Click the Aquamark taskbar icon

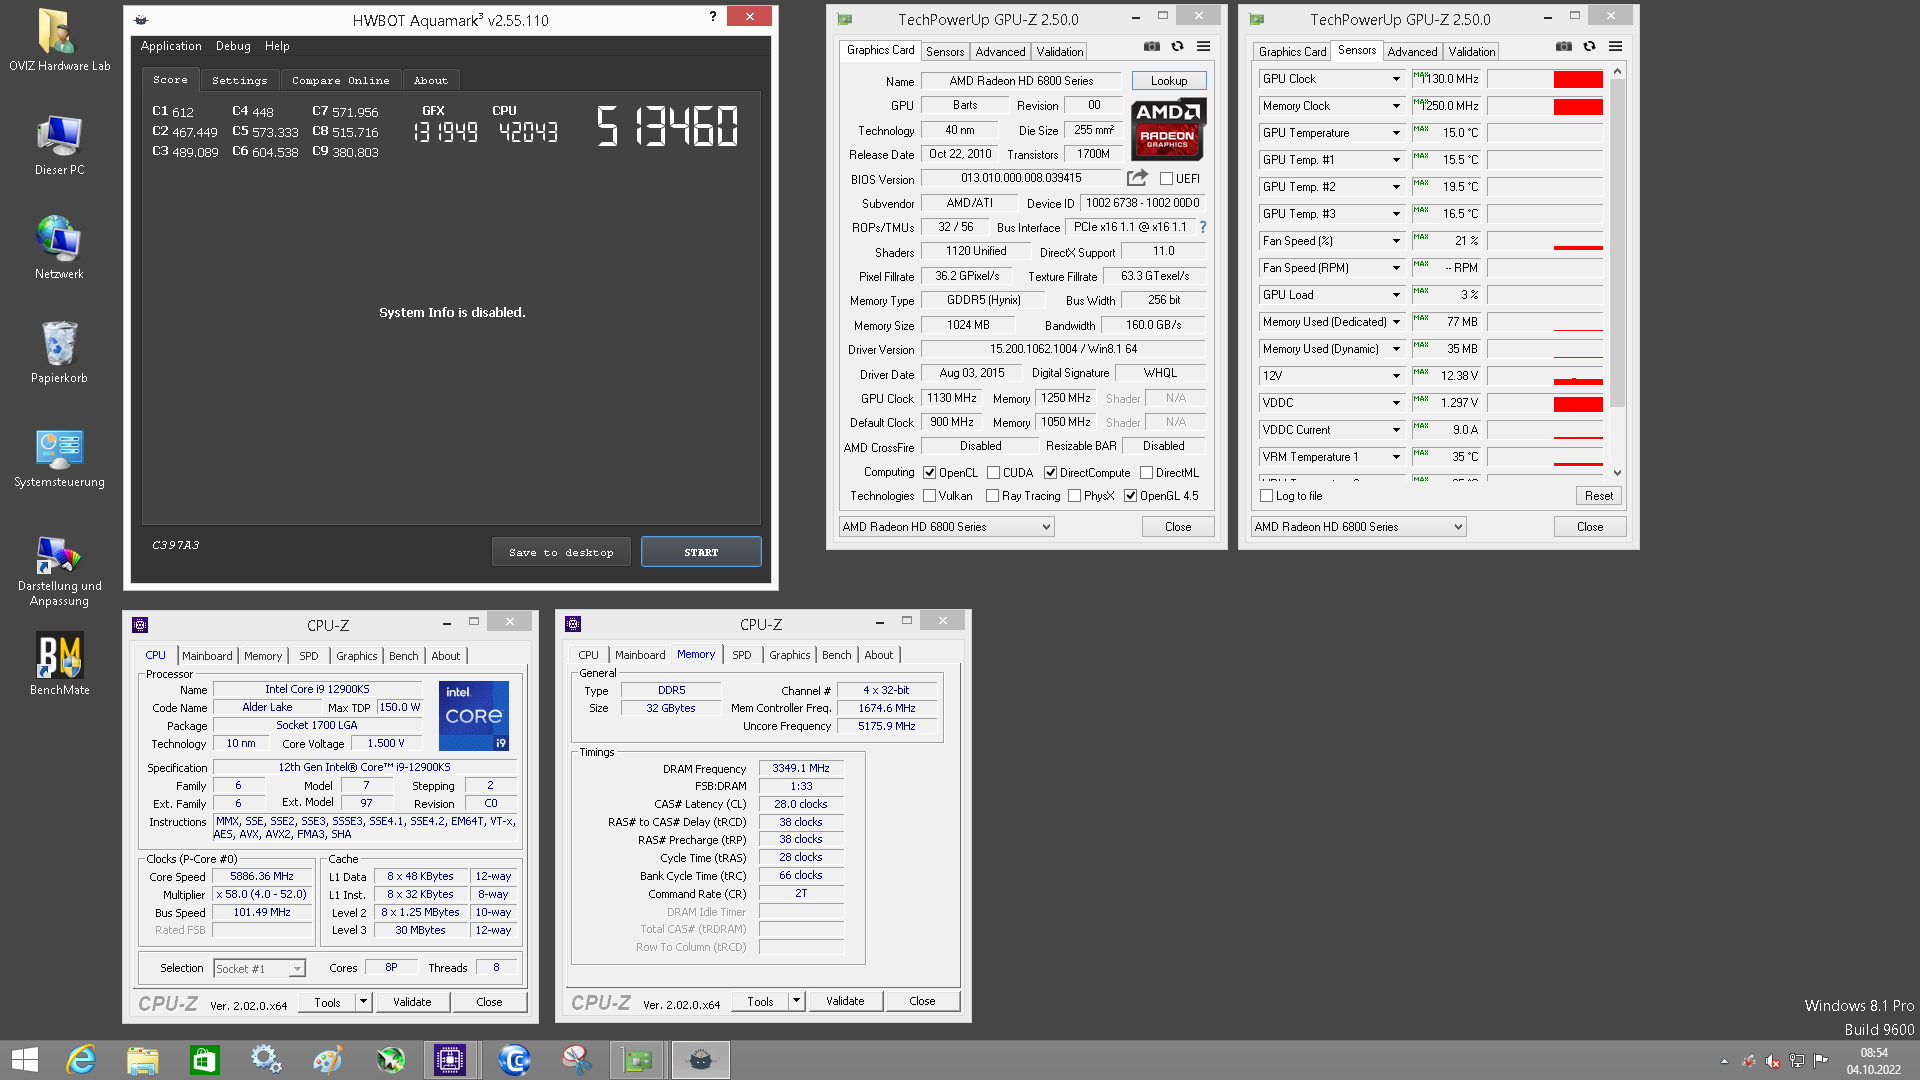(701, 1060)
